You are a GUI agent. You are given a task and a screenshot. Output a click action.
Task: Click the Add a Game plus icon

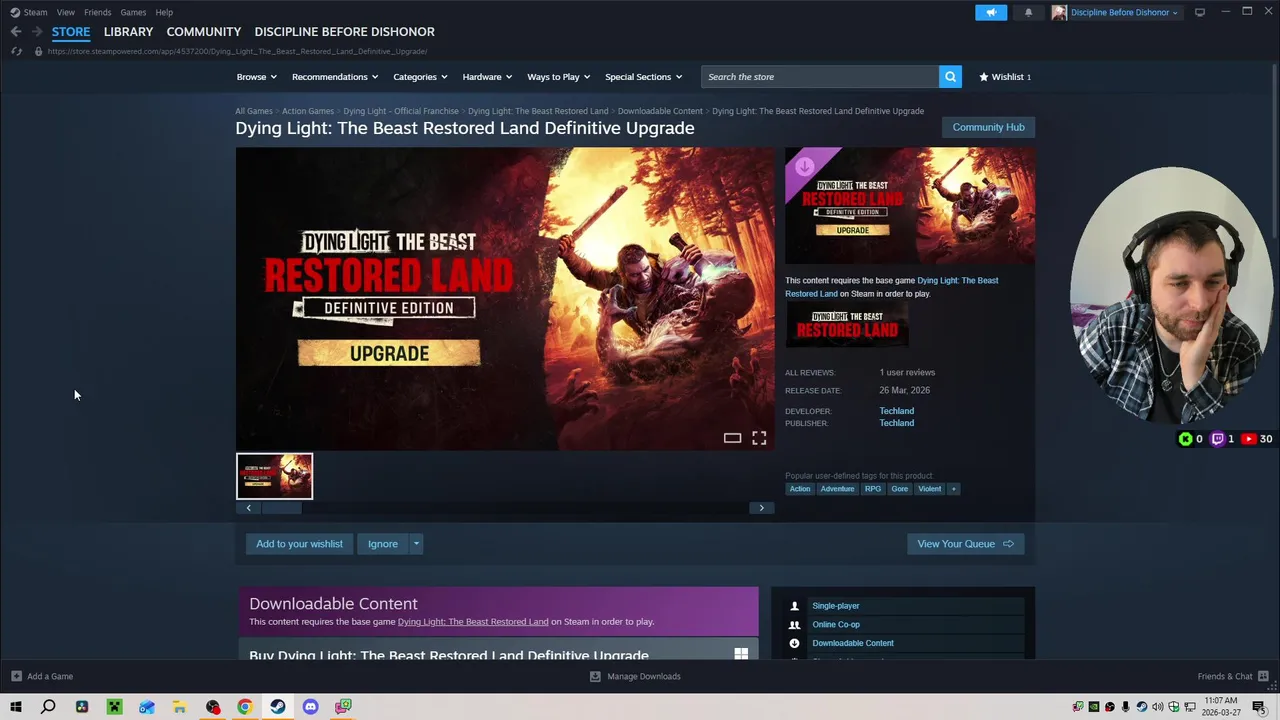[x=16, y=676]
